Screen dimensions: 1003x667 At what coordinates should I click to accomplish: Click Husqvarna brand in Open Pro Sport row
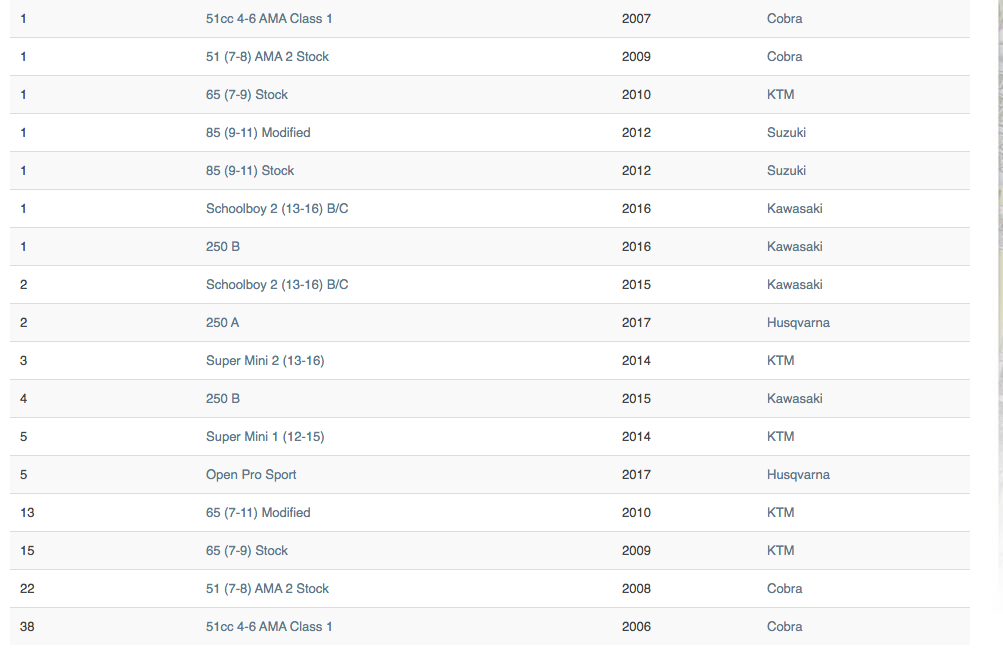pos(798,475)
